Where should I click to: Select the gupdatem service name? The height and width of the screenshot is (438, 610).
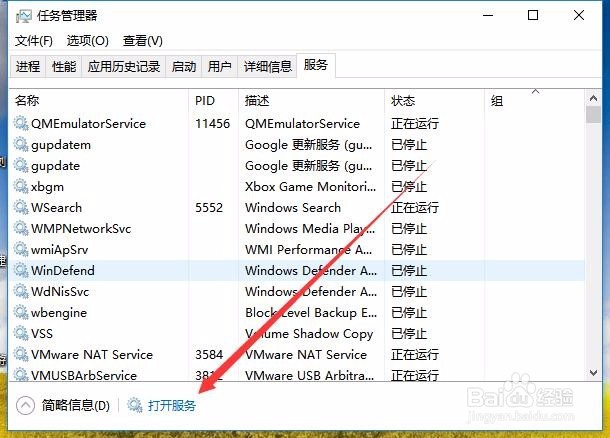[61, 145]
